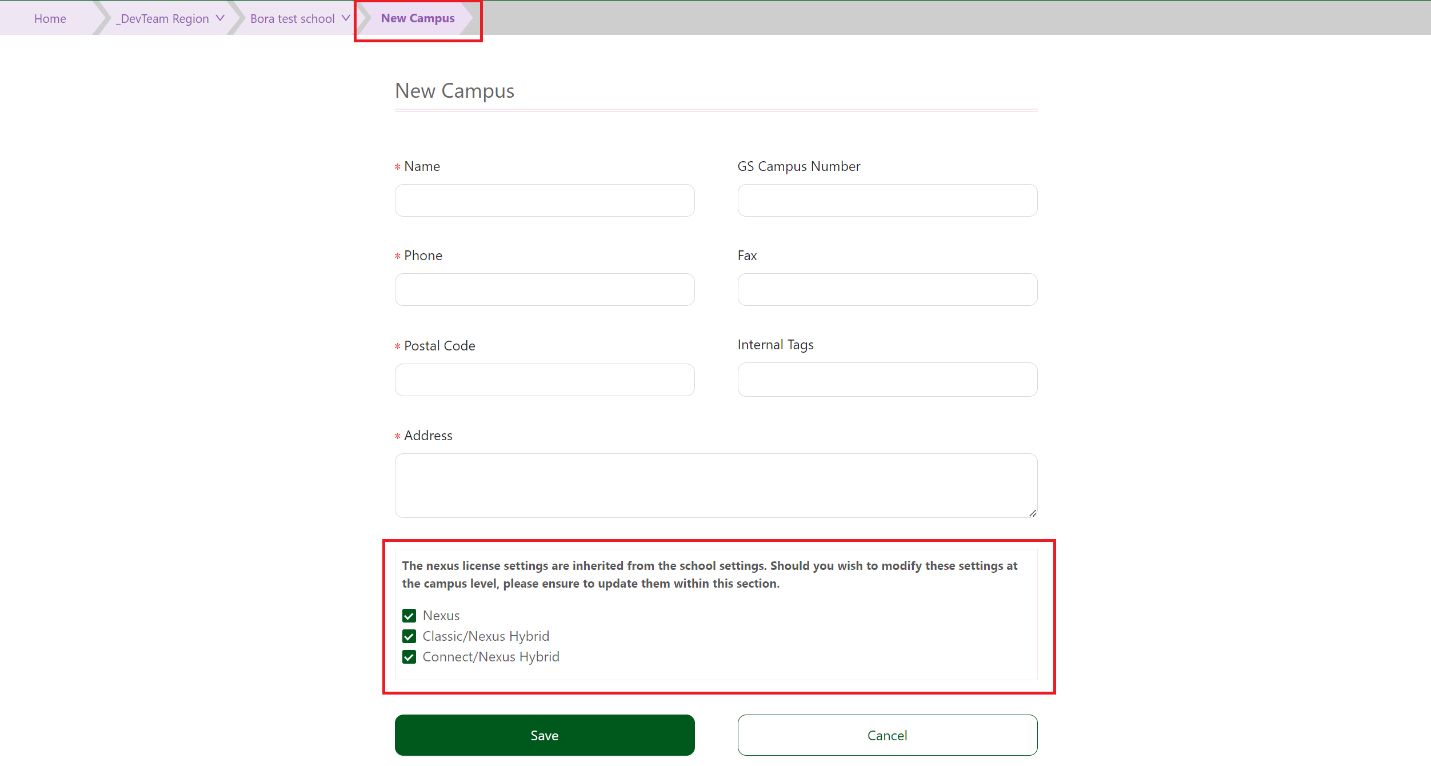Click the New Campus page heading
Screen dimensions: 1431x766
(455, 91)
